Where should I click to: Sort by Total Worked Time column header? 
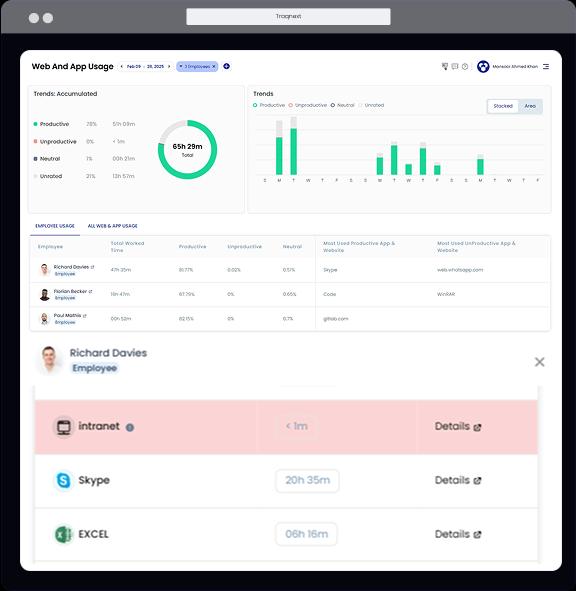click(127, 247)
